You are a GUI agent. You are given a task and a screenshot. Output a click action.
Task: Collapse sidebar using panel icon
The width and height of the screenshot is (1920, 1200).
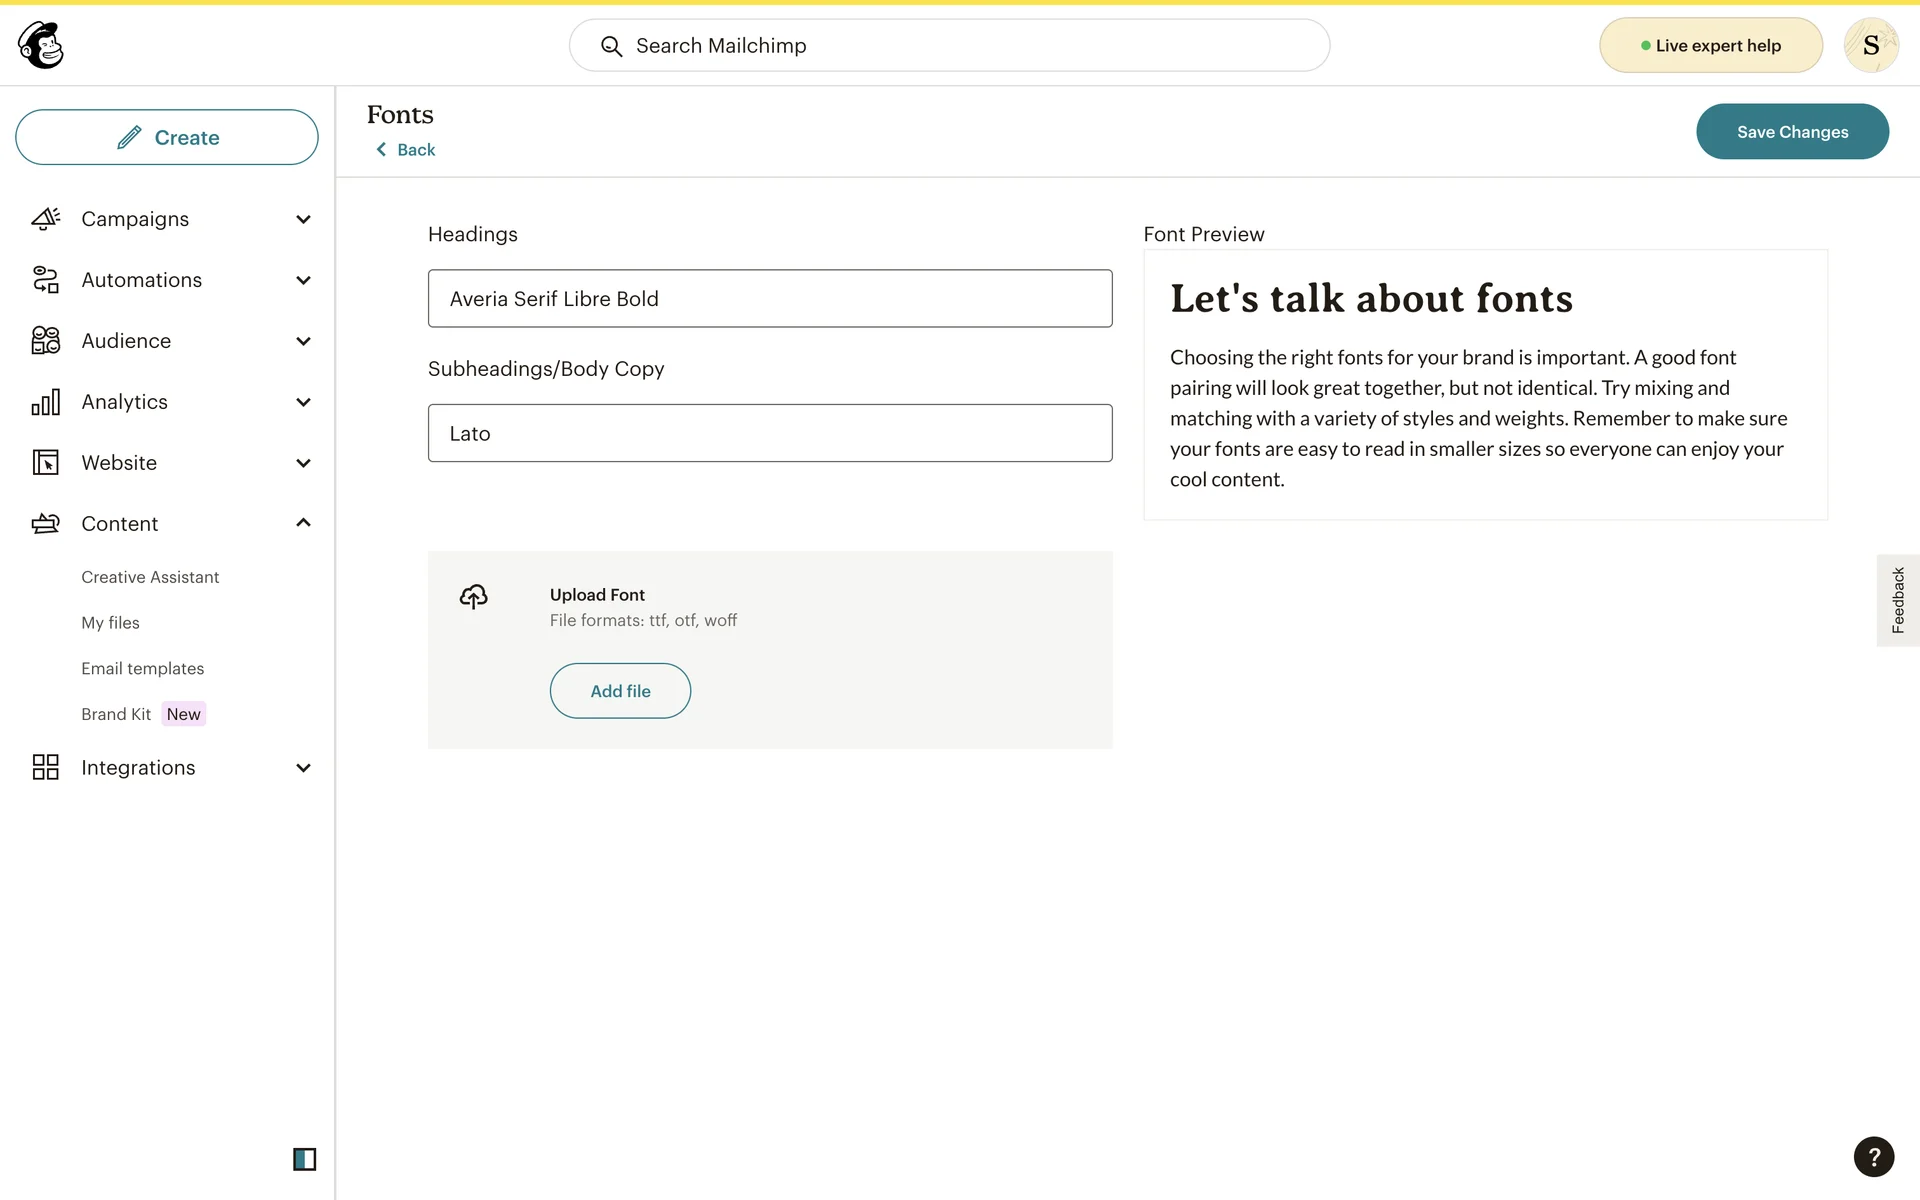click(x=304, y=1159)
